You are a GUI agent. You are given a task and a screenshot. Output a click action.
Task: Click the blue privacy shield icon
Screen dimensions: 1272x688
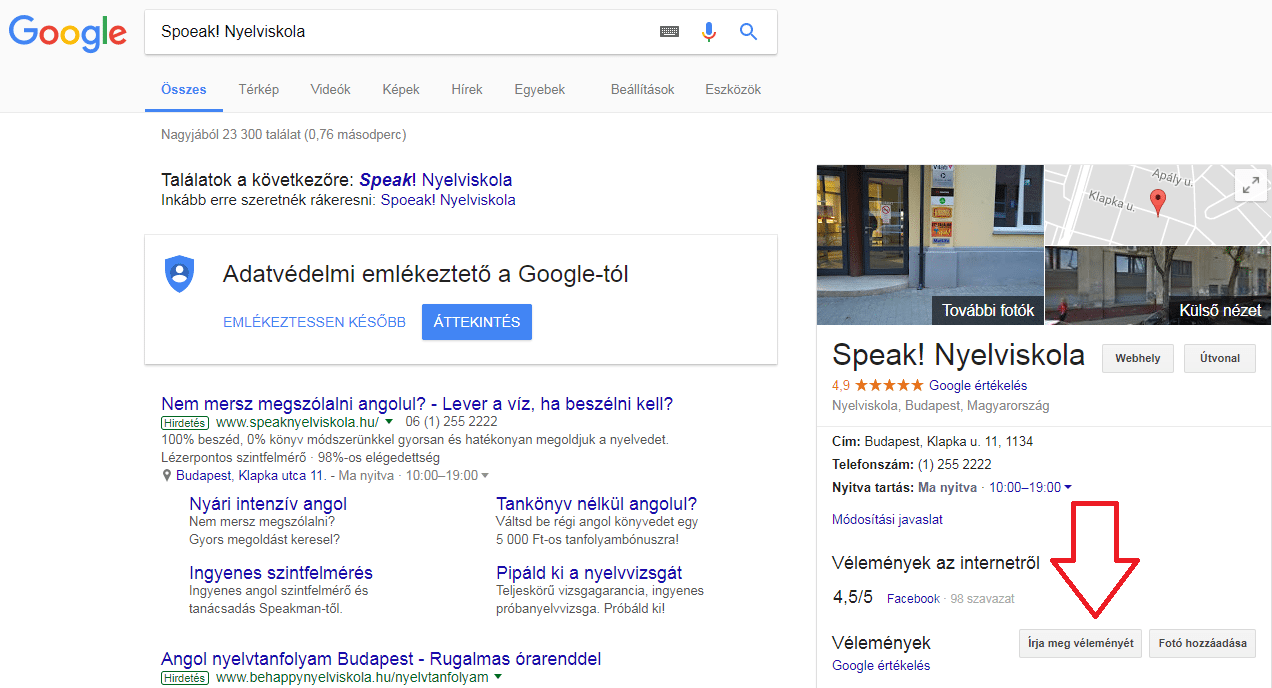(179, 274)
